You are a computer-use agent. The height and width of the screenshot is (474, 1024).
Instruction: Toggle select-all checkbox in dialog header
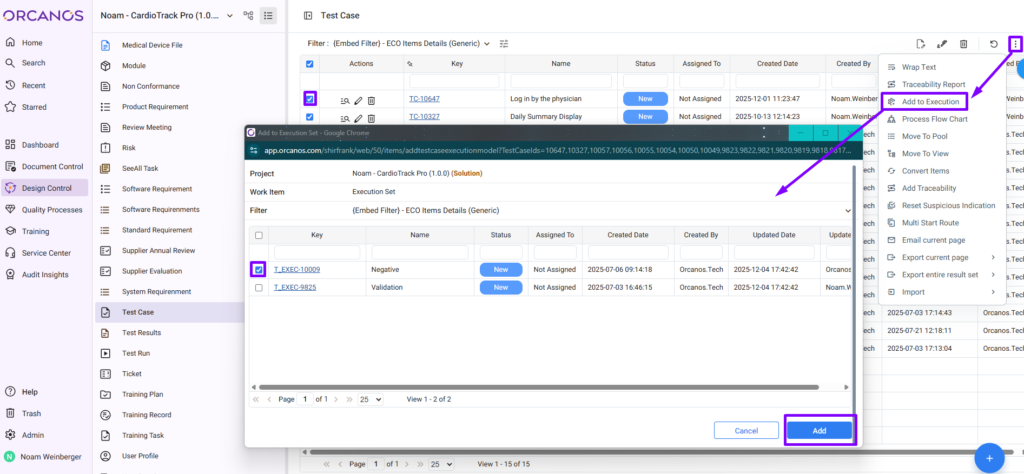(259, 236)
